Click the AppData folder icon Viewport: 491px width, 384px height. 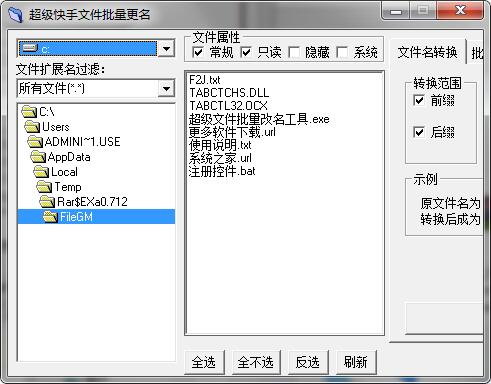click(38, 157)
